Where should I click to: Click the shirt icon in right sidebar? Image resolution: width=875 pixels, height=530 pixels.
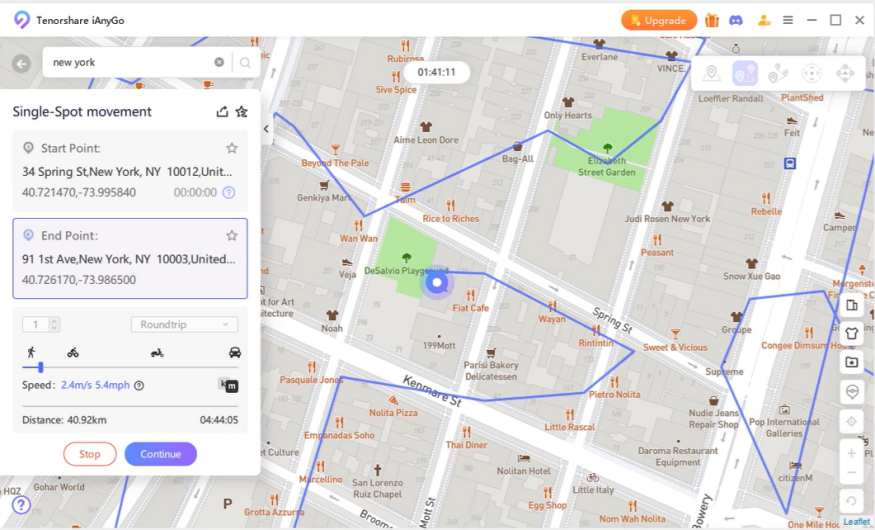coord(852,334)
